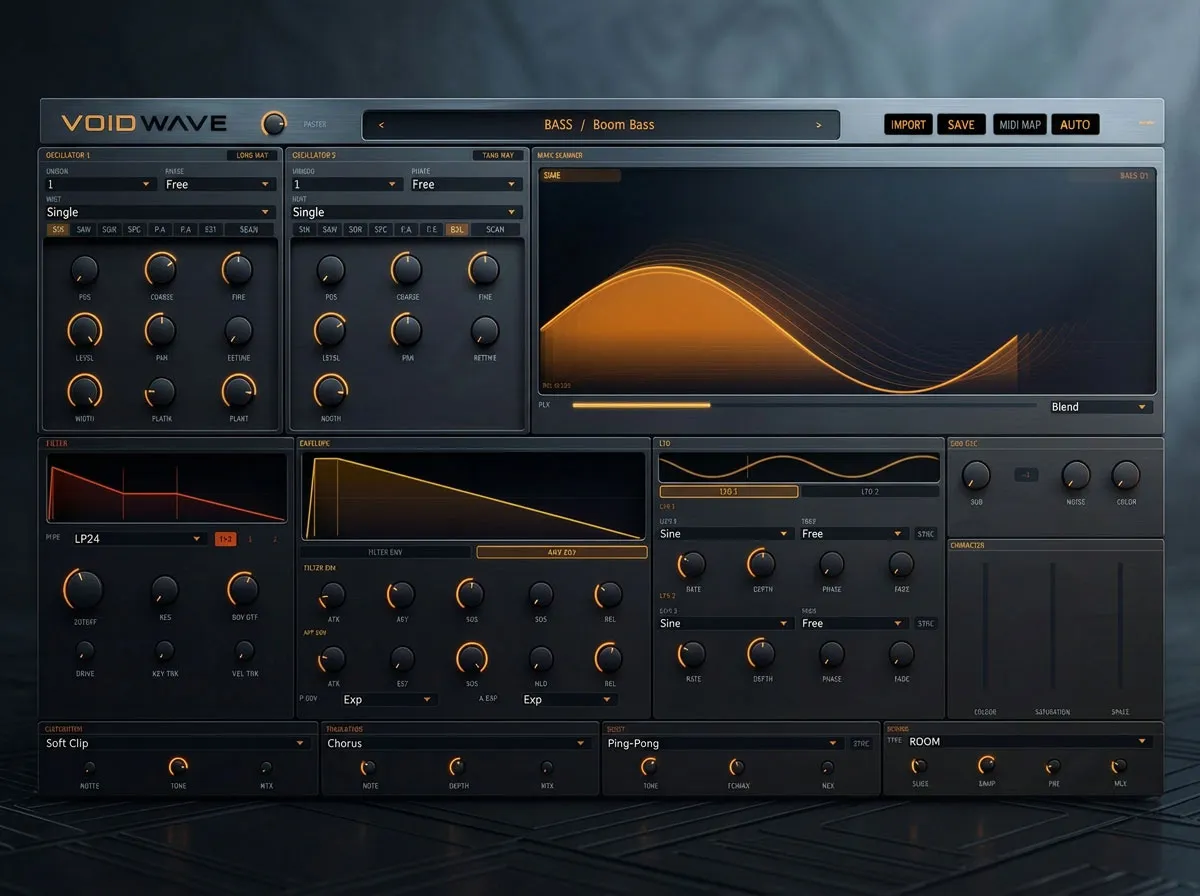Open the Blend dropdown under wavetable display
Screen dimensions: 1200x896
[1101, 407]
